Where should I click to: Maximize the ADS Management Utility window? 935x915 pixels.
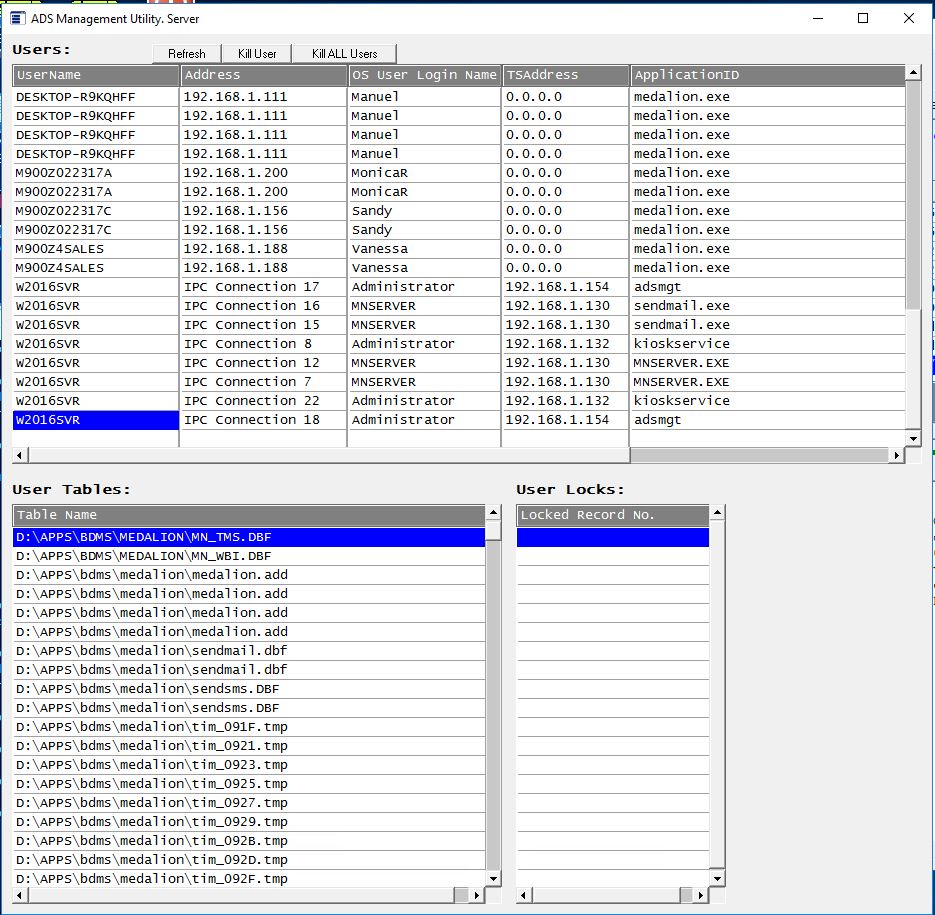(x=863, y=18)
